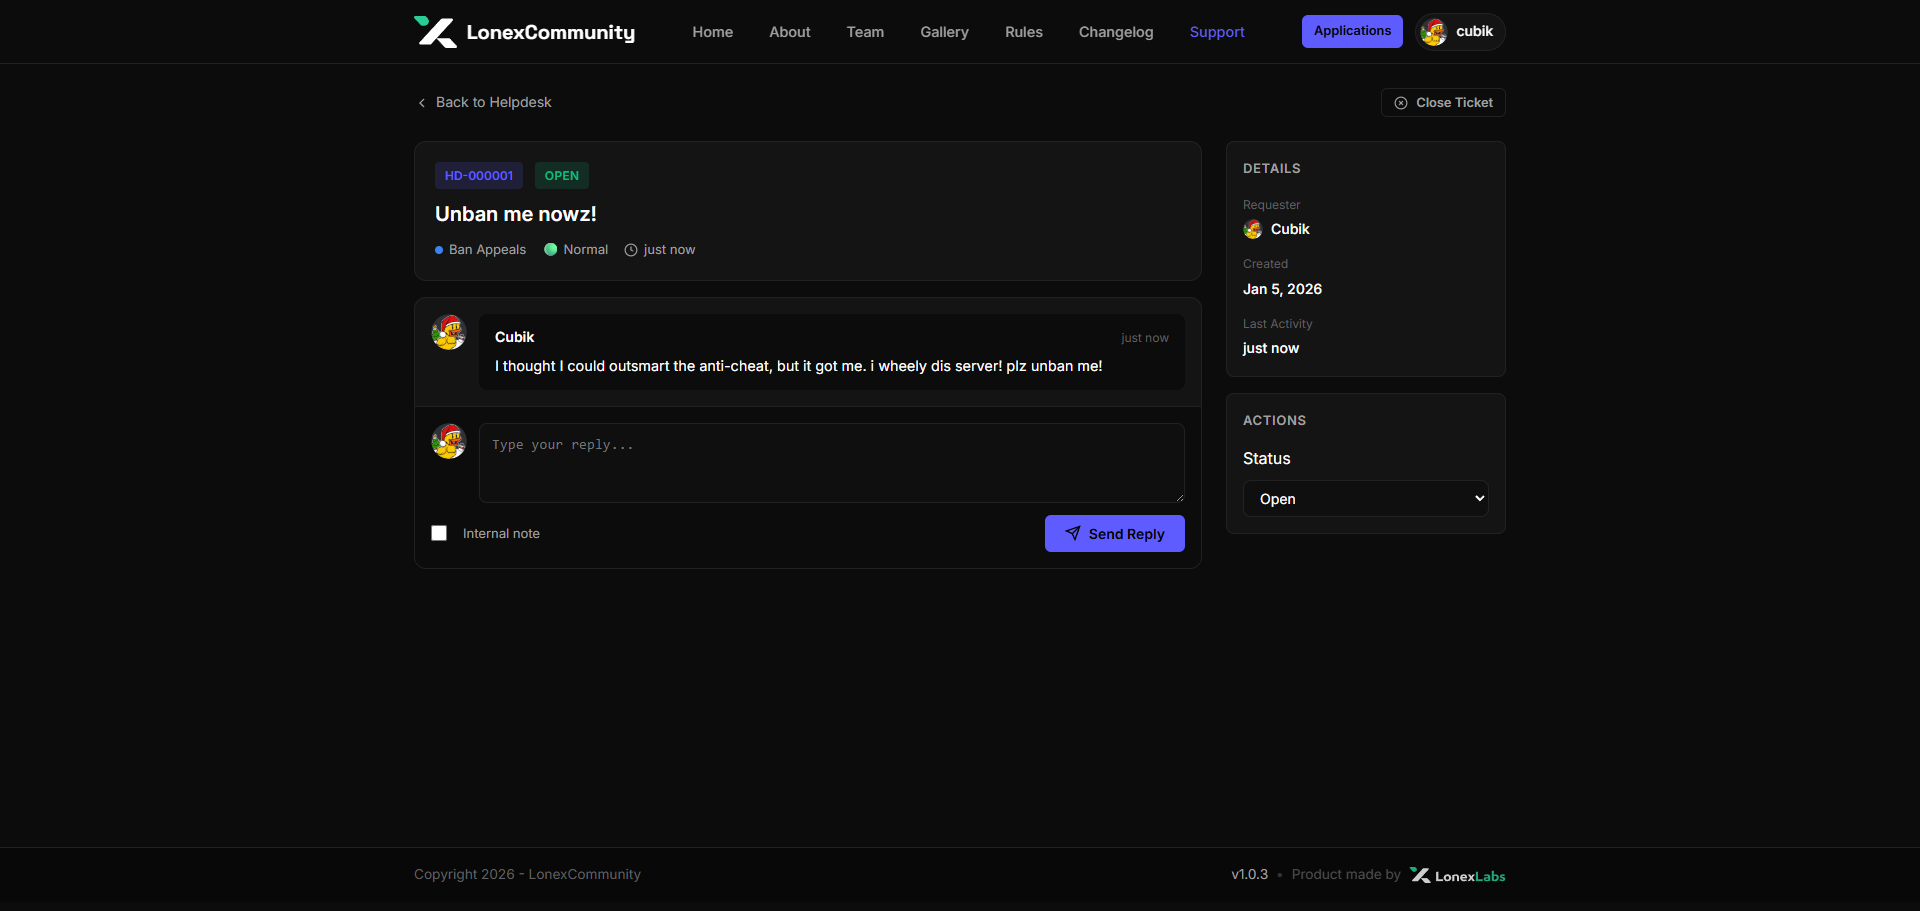This screenshot has width=1920, height=911.
Task: Click cubik avatar in header
Action: coord(1434,32)
